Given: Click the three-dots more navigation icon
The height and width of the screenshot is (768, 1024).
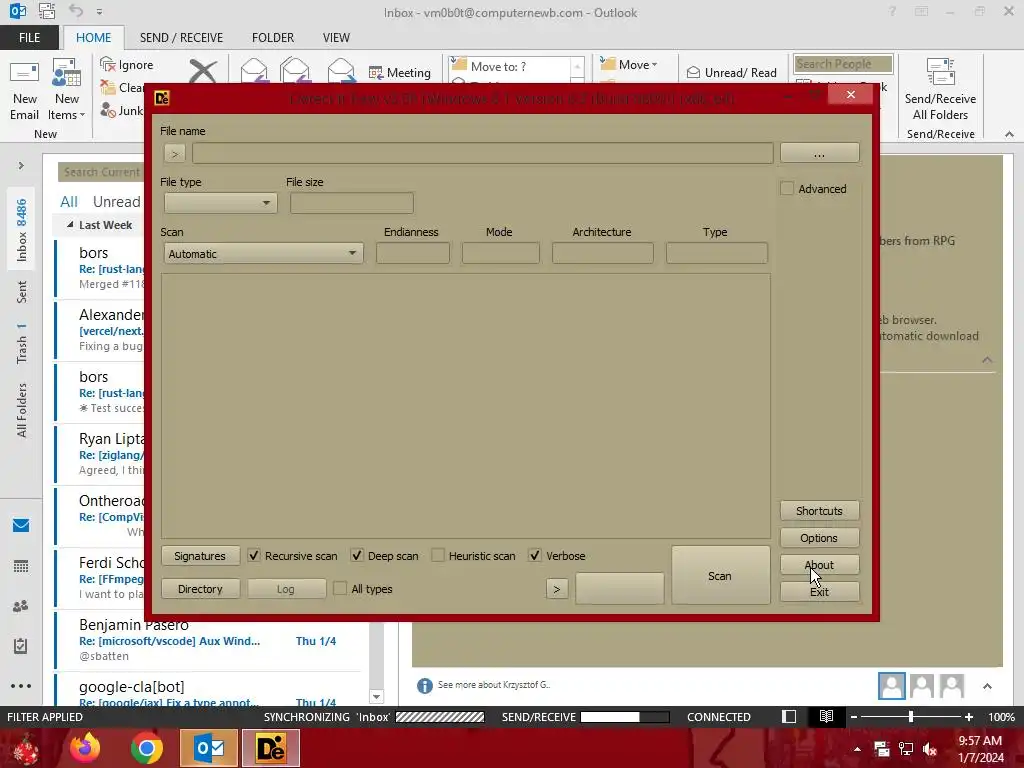Looking at the screenshot, I should [x=21, y=686].
